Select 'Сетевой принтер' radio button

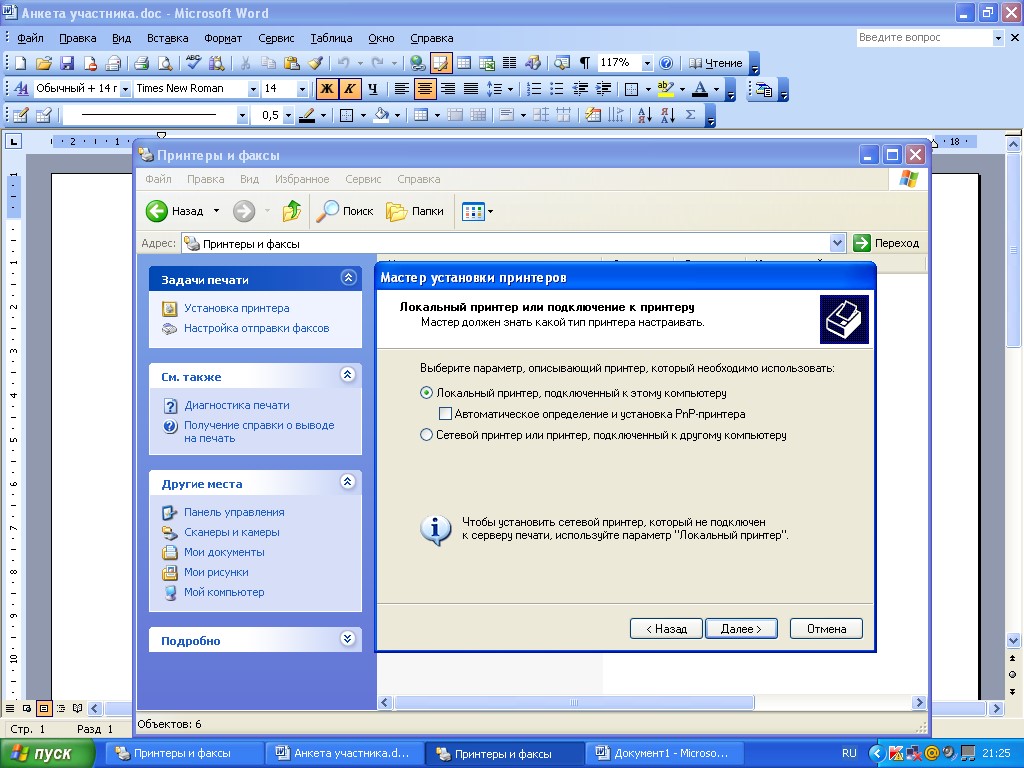click(x=427, y=435)
